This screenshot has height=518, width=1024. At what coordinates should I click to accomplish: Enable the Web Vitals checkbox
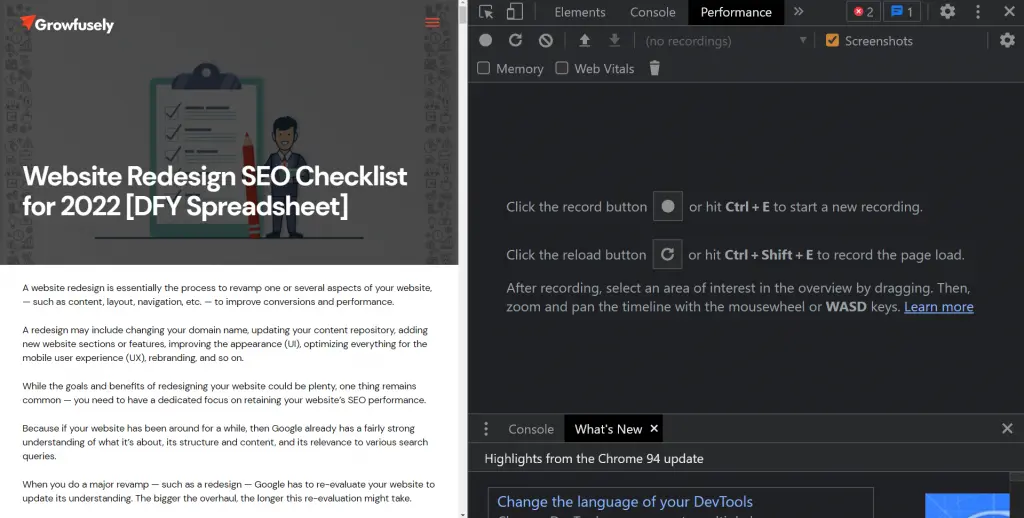click(x=562, y=68)
